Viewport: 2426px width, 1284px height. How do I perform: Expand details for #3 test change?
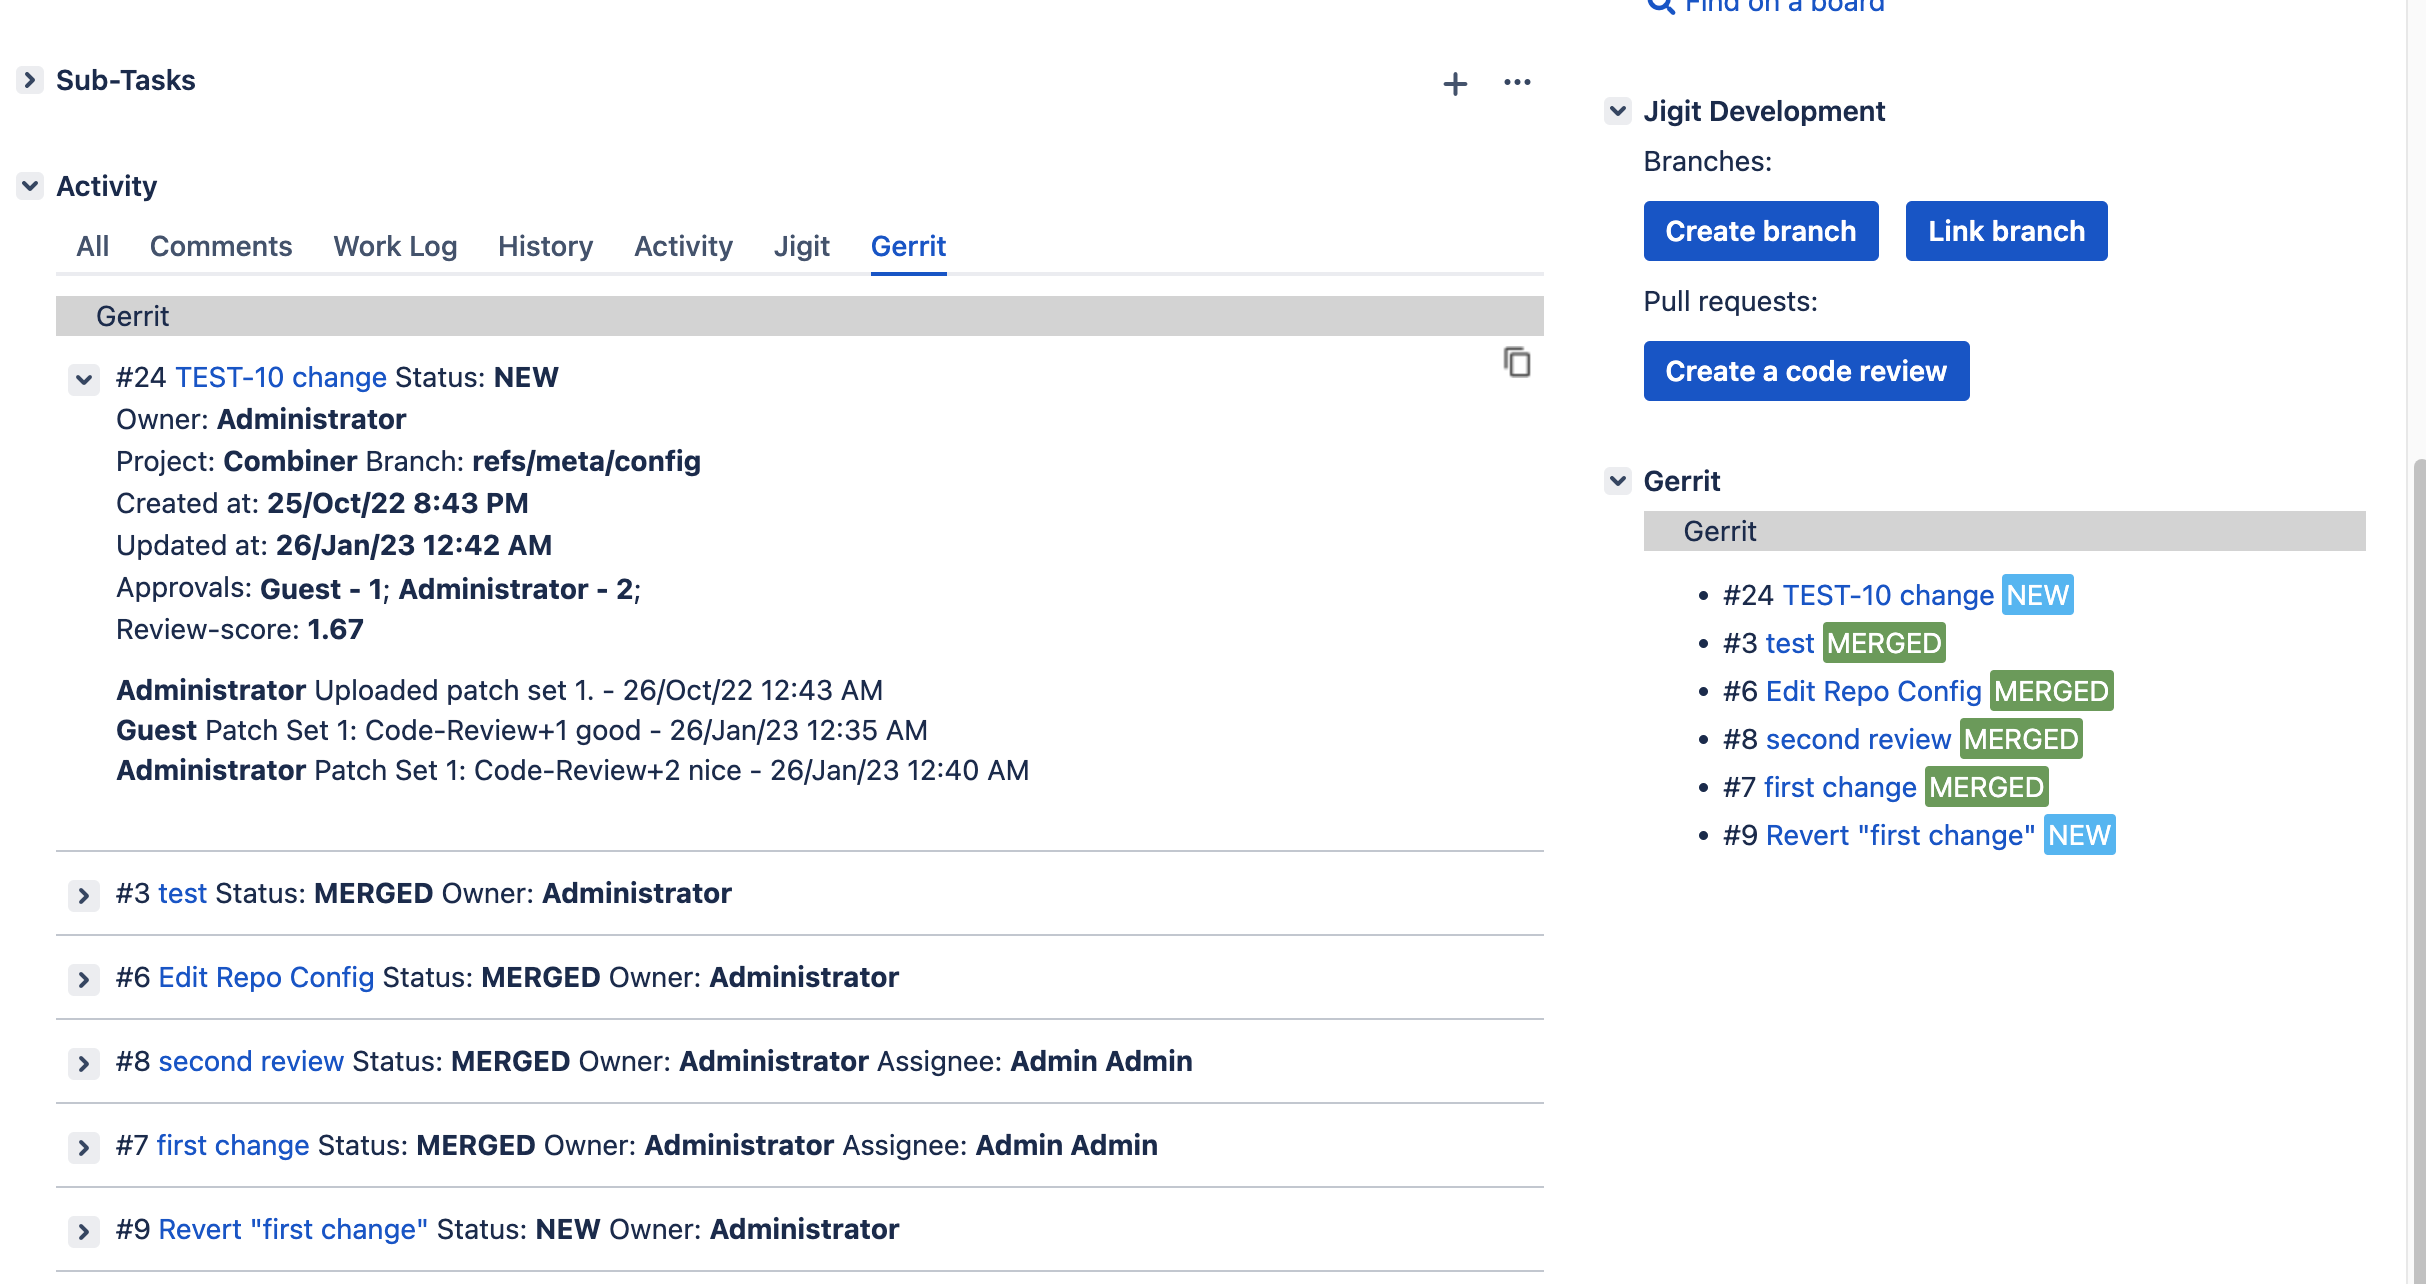[x=83, y=895]
